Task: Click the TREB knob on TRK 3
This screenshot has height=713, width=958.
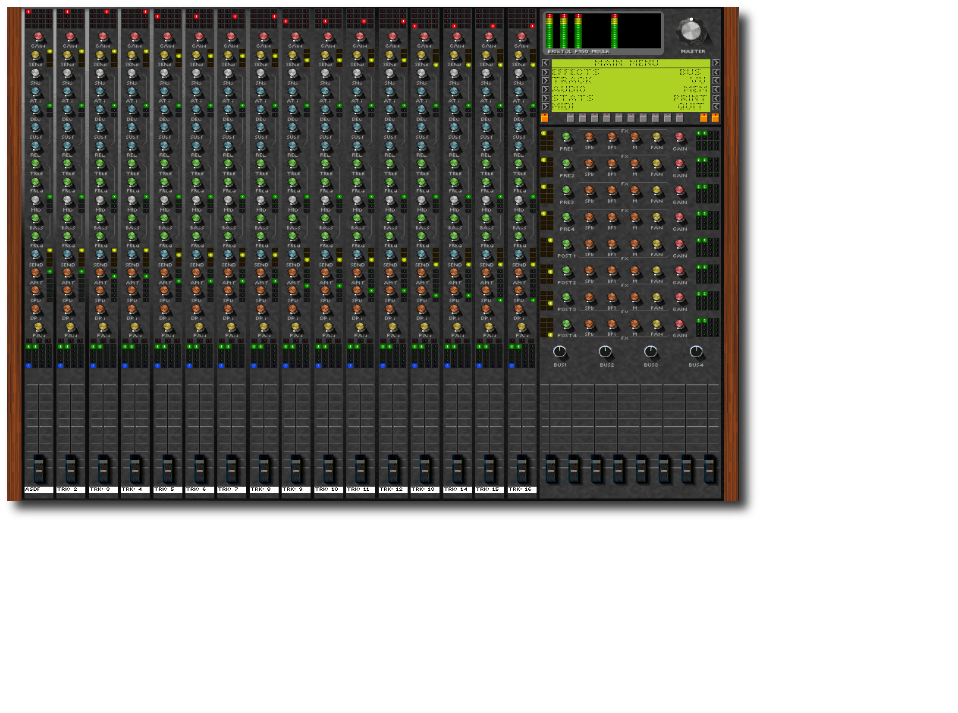Action: (x=100, y=164)
